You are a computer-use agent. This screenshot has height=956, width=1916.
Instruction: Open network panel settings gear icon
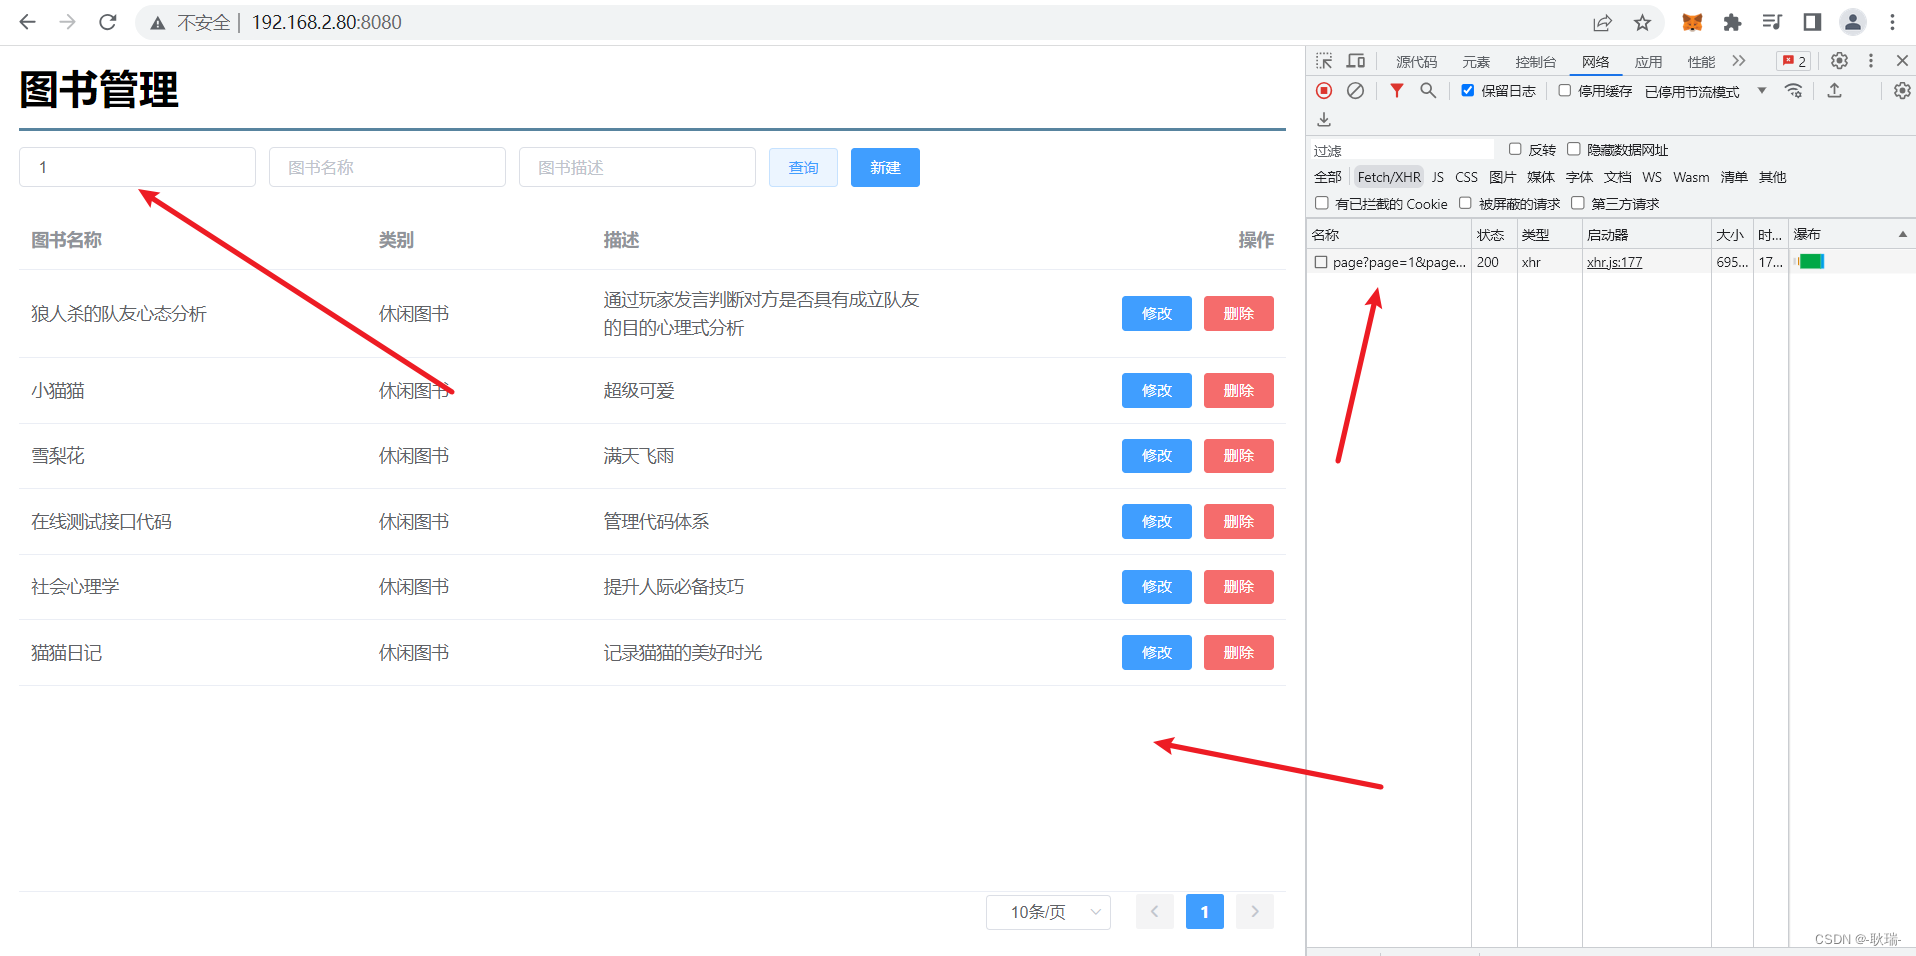(x=1902, y=91)
